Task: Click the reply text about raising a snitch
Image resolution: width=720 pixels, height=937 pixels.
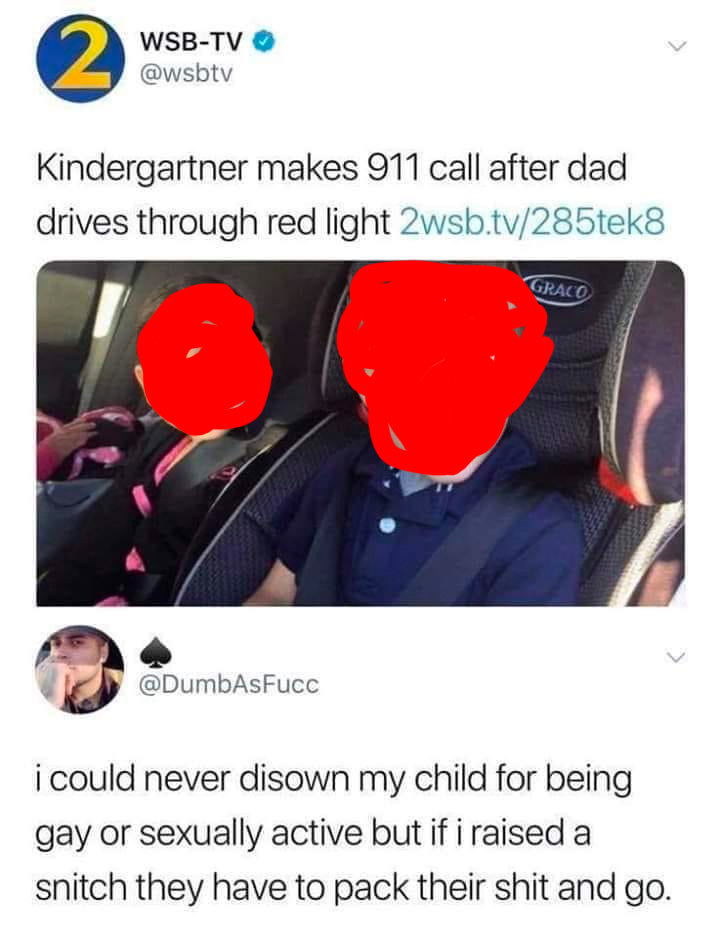Action: tap(353, 833)
